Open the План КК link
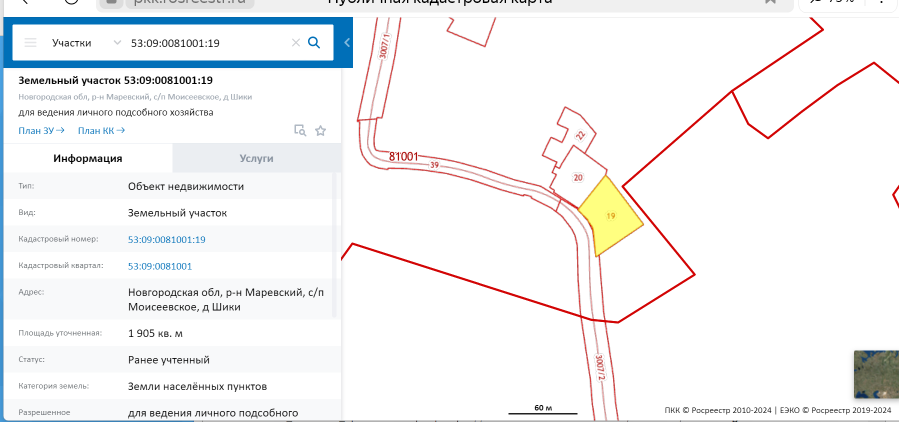The image size is (899, 422). tap(101, 130)
